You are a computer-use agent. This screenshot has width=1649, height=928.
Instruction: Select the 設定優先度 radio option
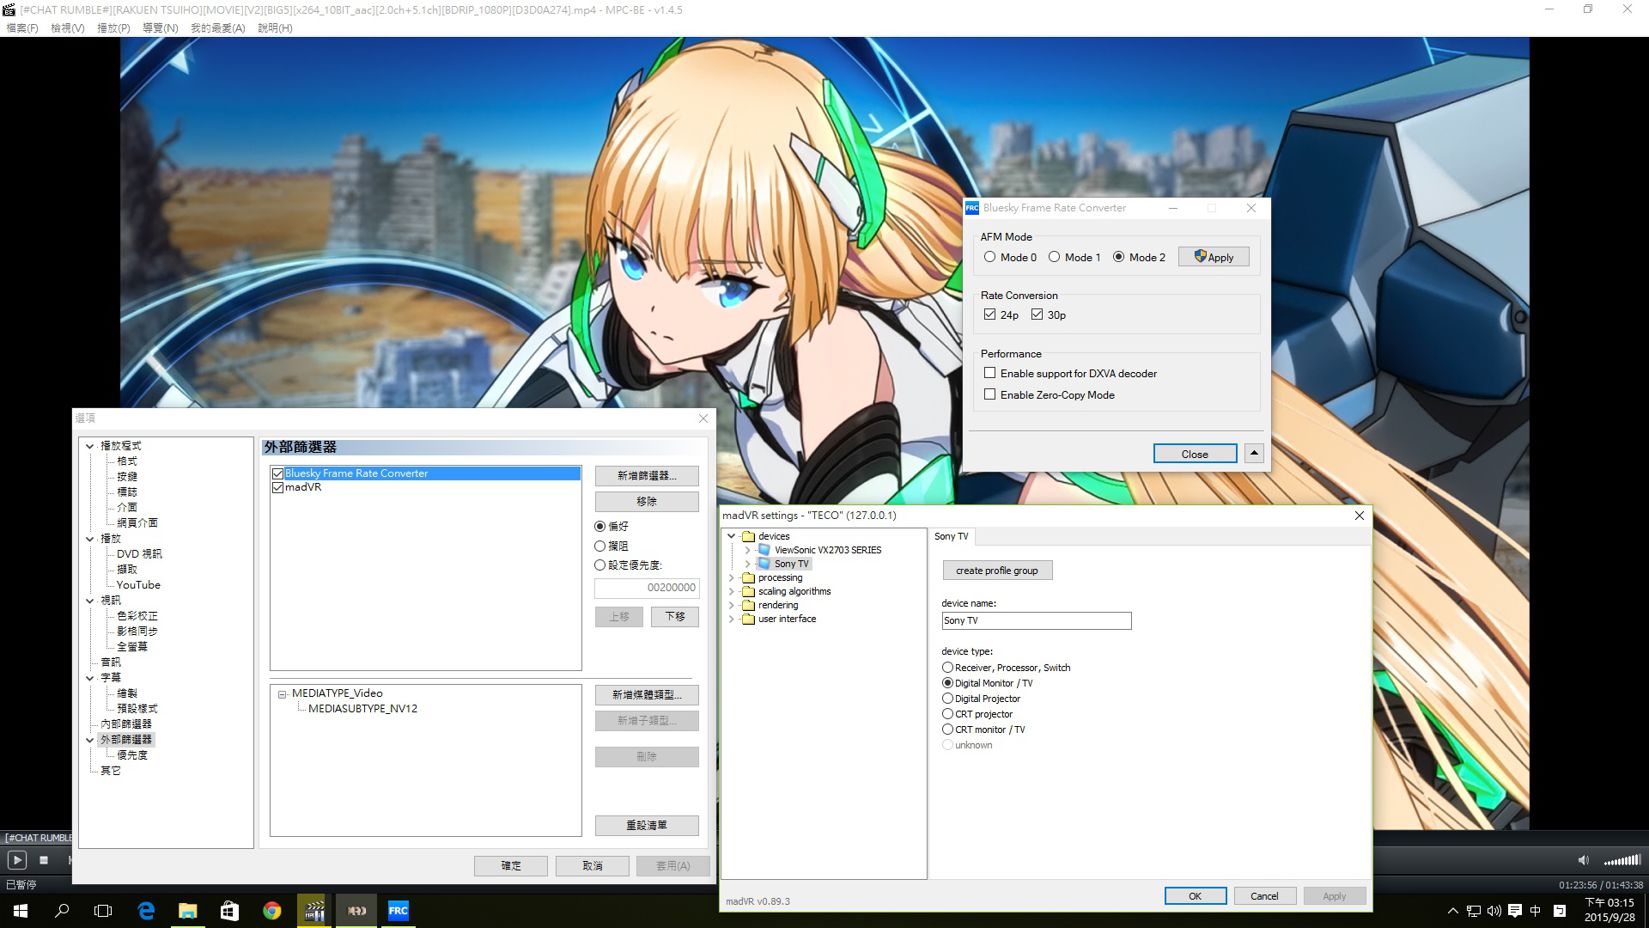point(600,565)
